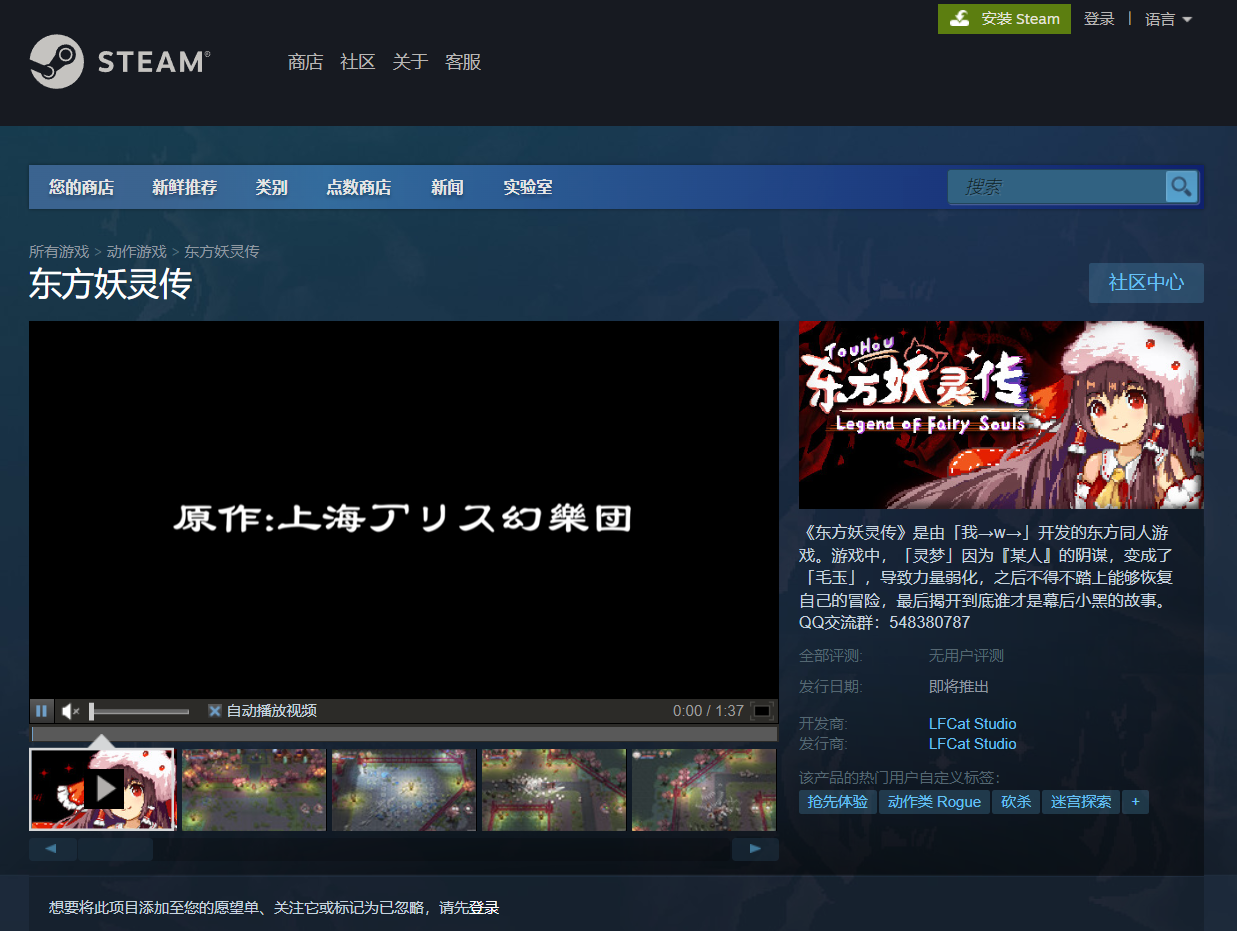Image resolution: width=1237 pixels, height=931 pixels.
Task: Disable 自动播放视频 autoplay option
Action: click(x=214, y=710)
